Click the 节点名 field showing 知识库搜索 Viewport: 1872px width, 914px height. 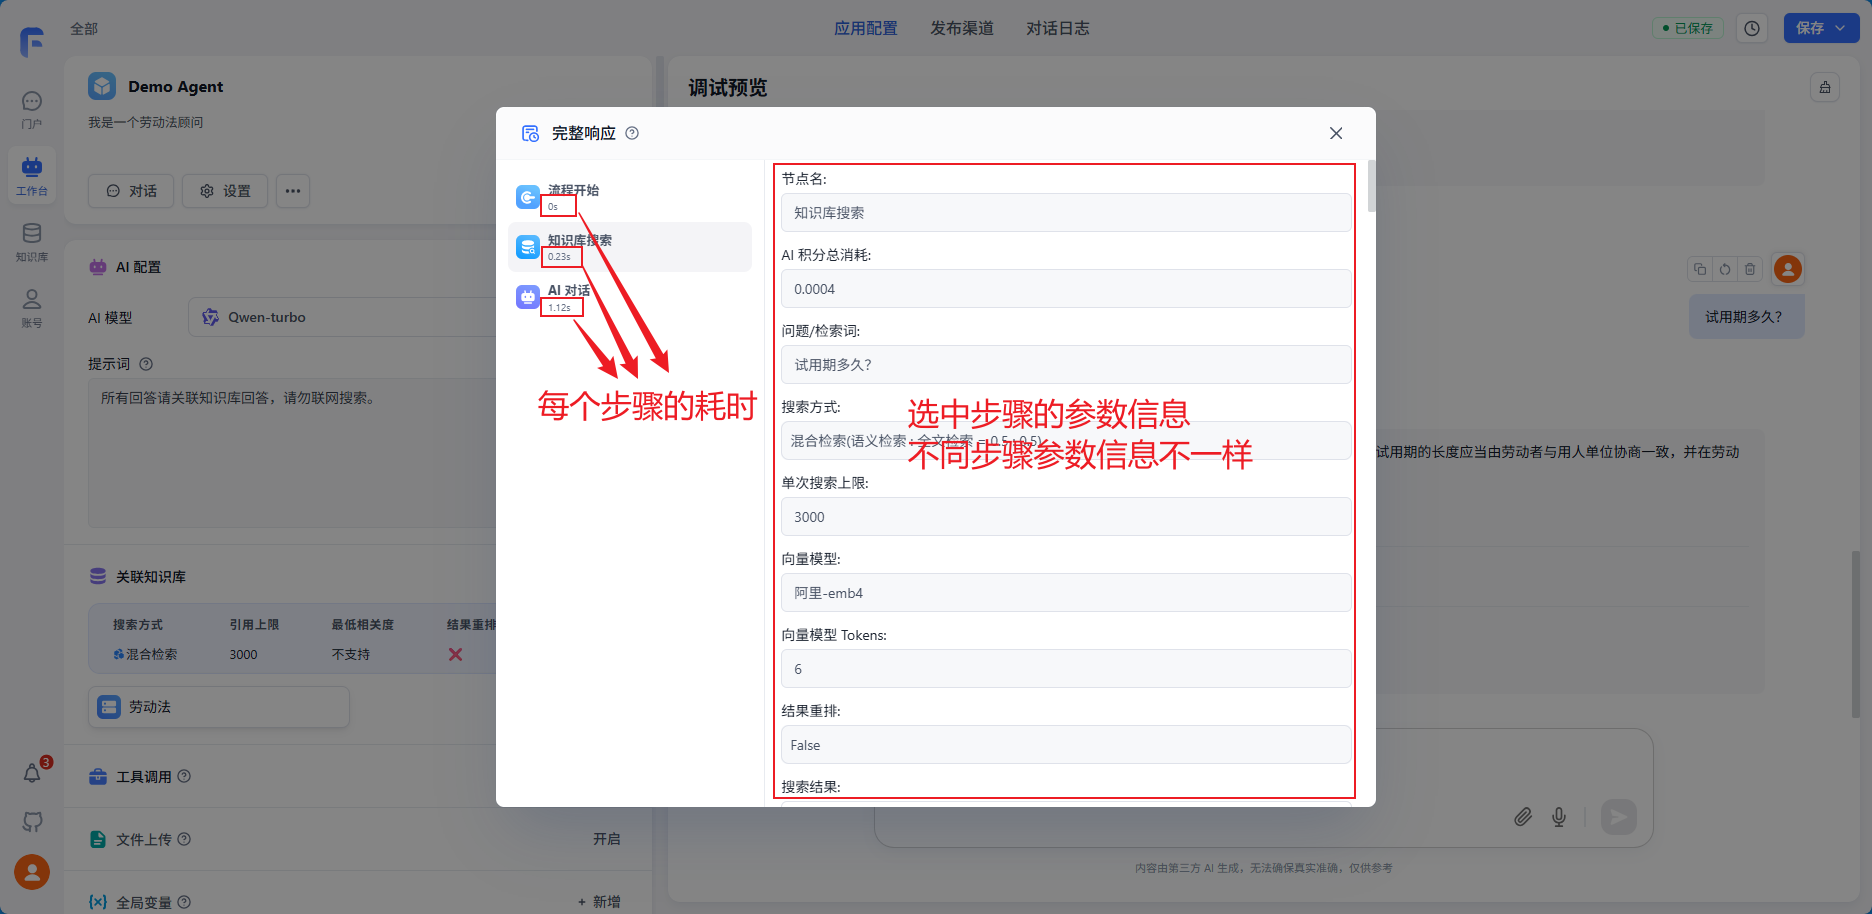pos(1065,213)
